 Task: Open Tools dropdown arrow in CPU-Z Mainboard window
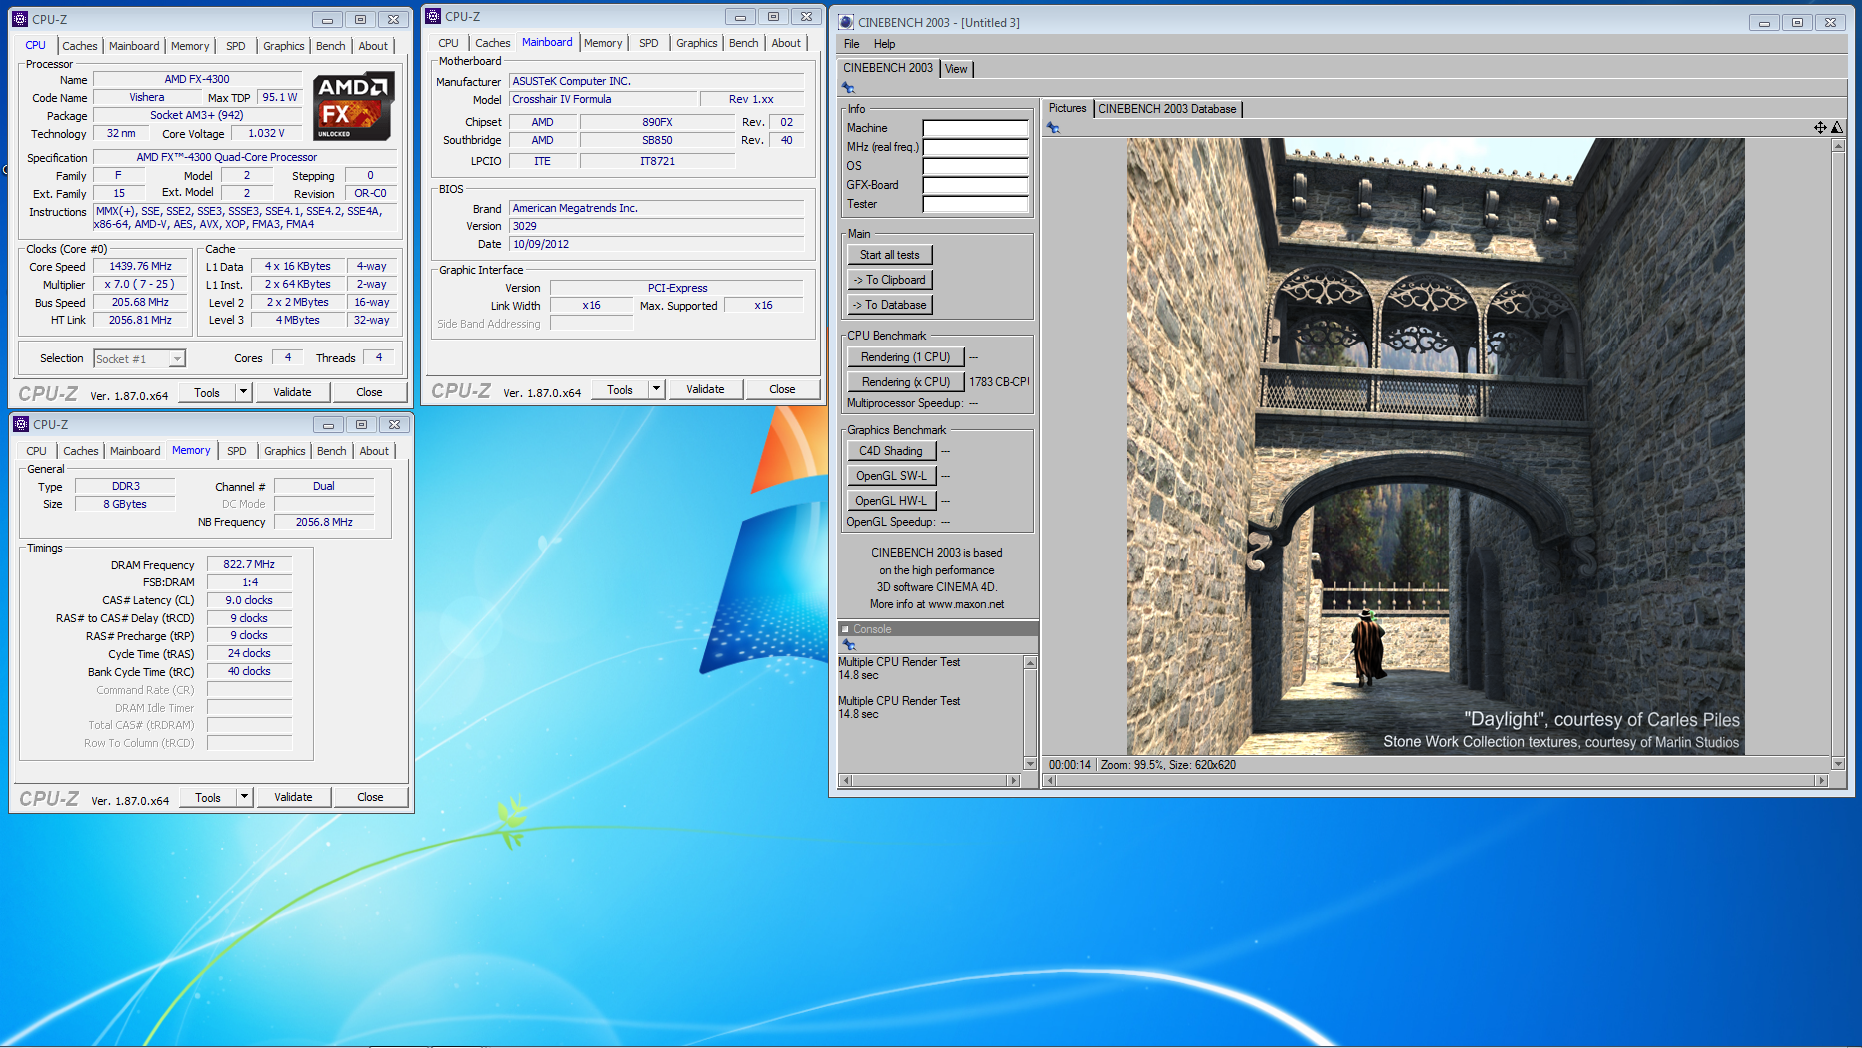coord(656,389)
